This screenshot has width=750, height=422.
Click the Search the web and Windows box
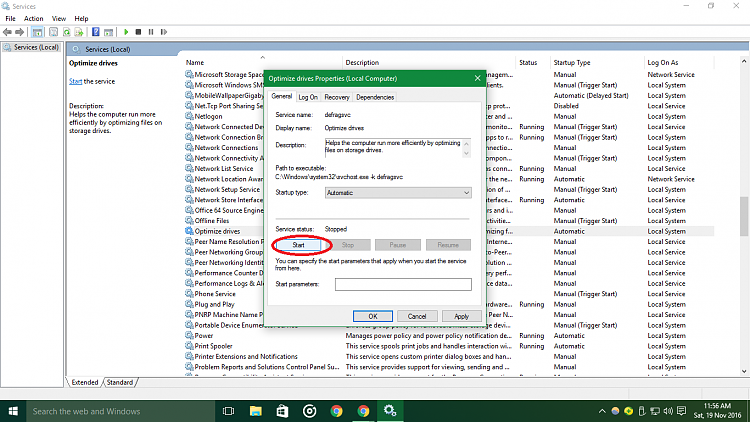click(x=120, y=411)
